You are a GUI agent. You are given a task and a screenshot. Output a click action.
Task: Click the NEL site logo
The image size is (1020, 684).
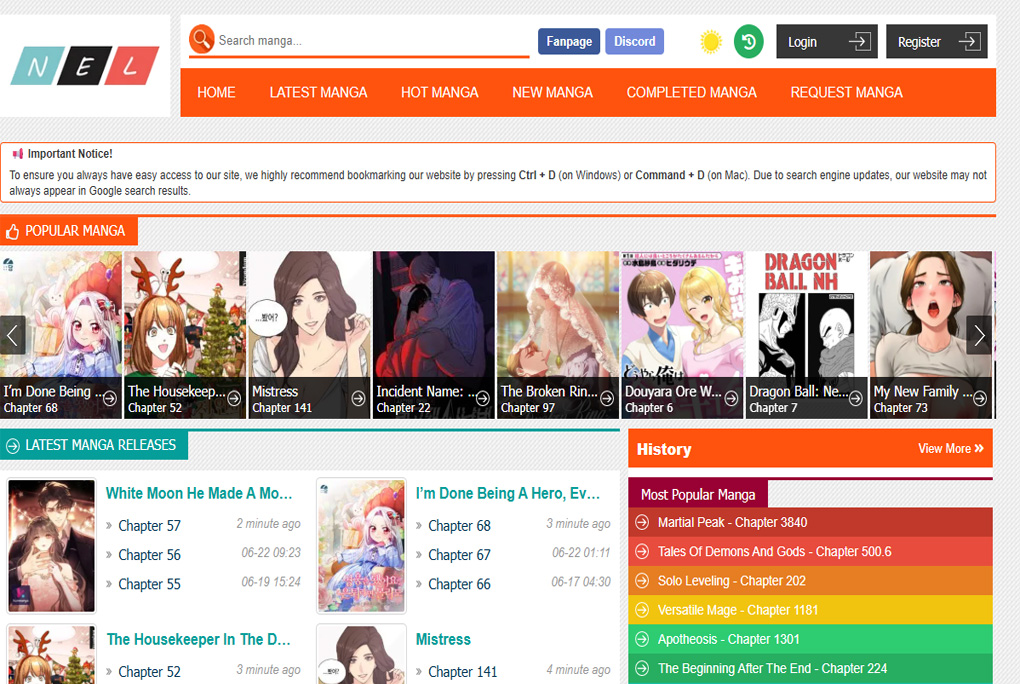[85, 67]
